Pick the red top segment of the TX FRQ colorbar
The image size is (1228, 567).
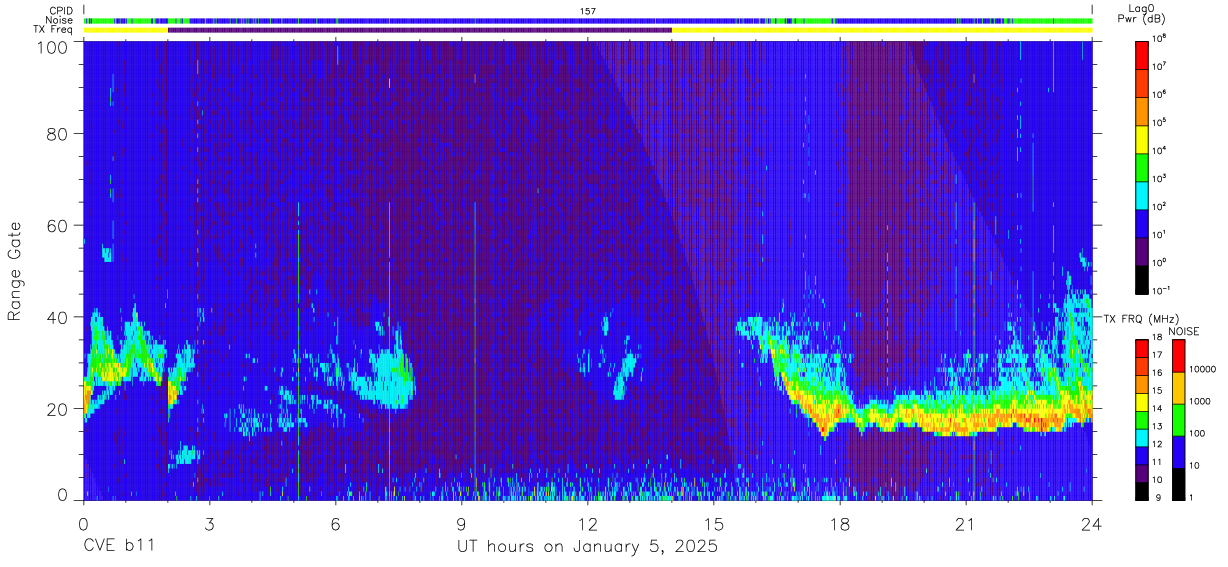point(1141,348)
